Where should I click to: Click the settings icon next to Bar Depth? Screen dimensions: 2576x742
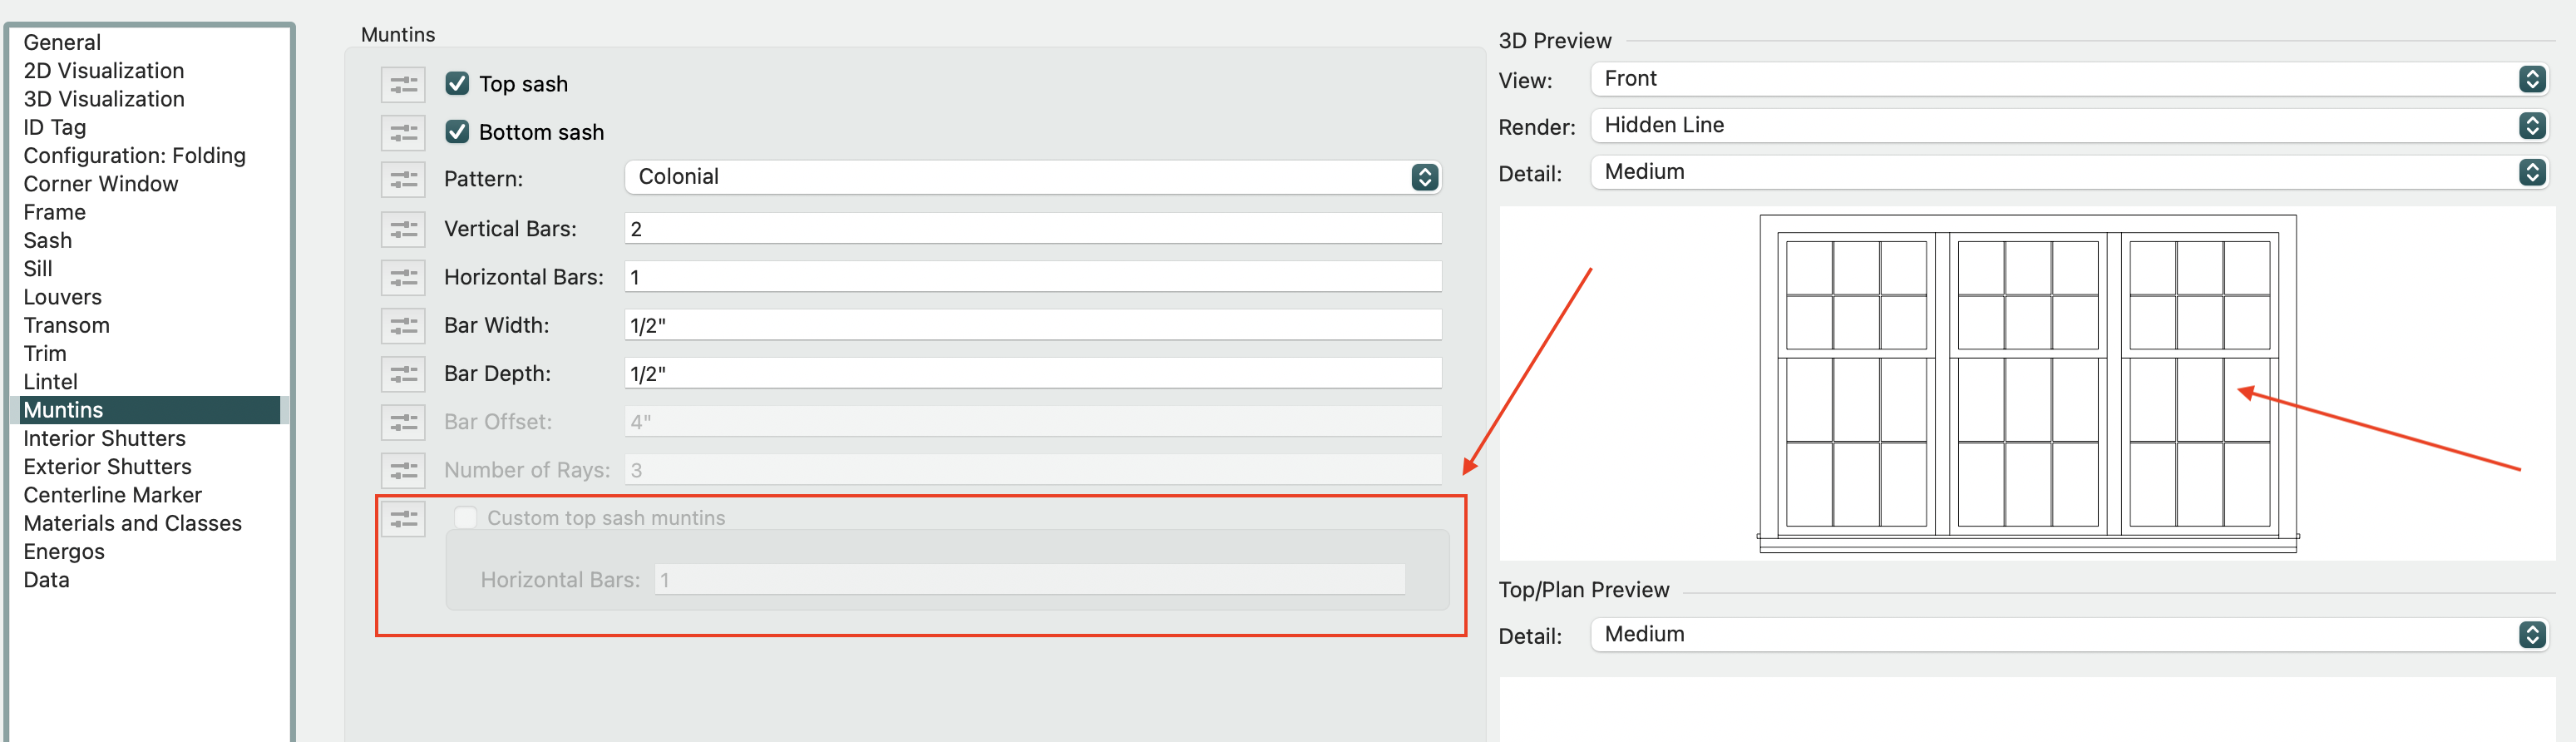[403, 374]
